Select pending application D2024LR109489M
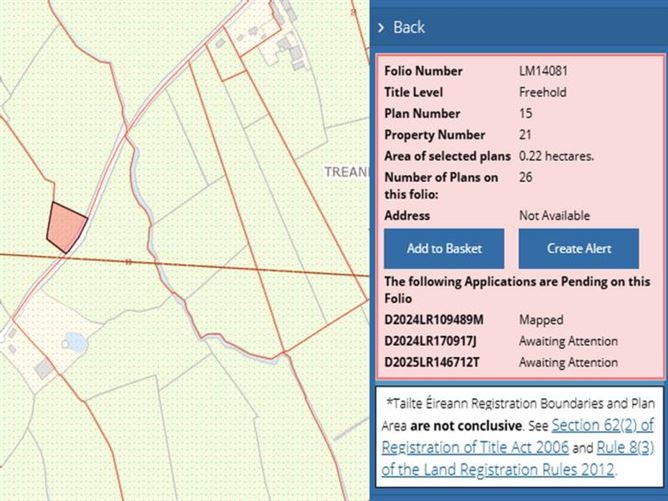Image resolution: width=668 pixels, height=501 pixels. pos(433,320)
